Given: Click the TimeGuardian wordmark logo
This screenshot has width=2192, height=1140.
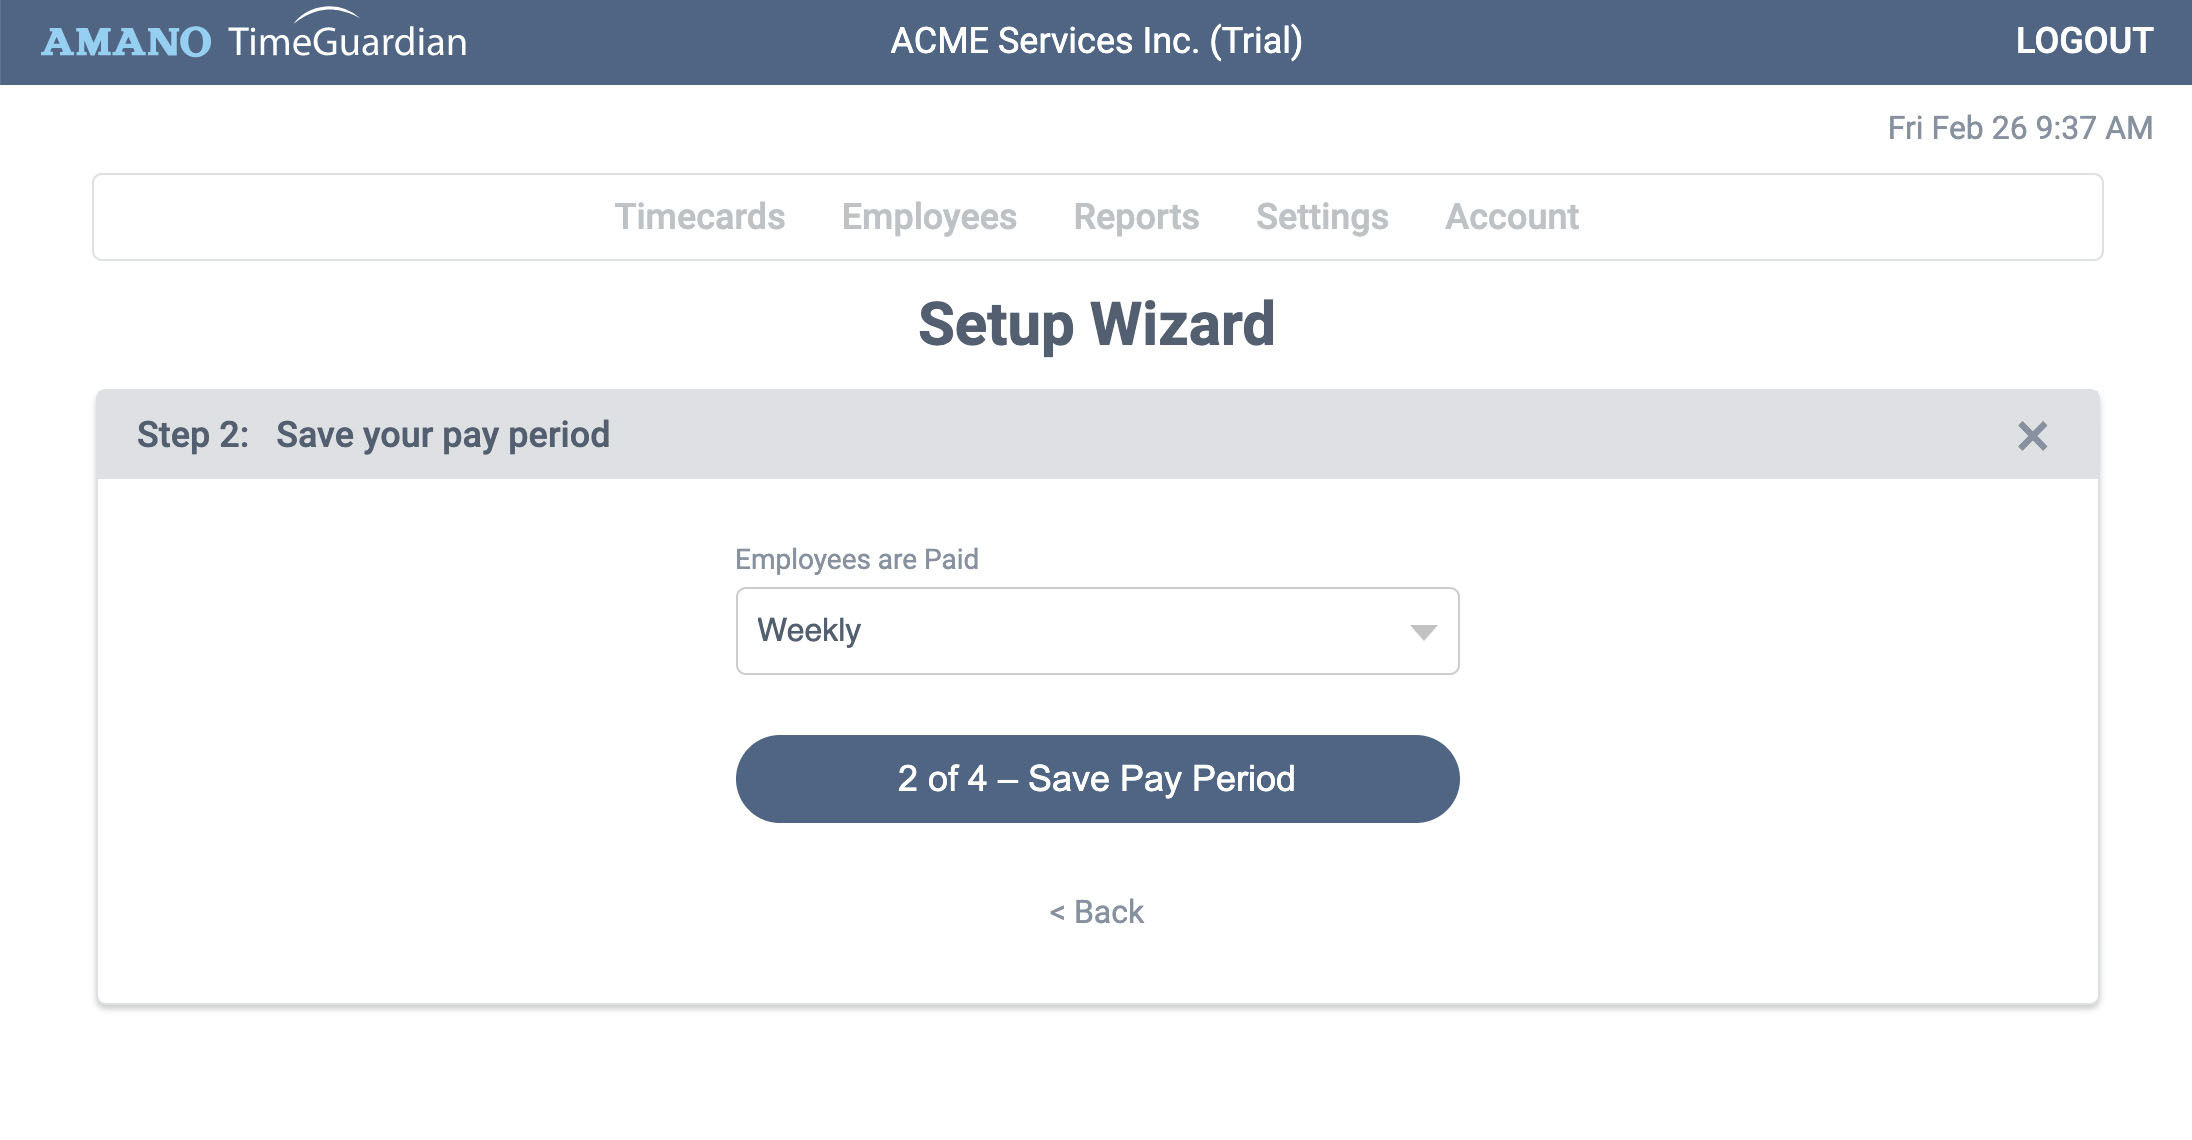Looking at the screenshot, I should [x=347, y=36].
